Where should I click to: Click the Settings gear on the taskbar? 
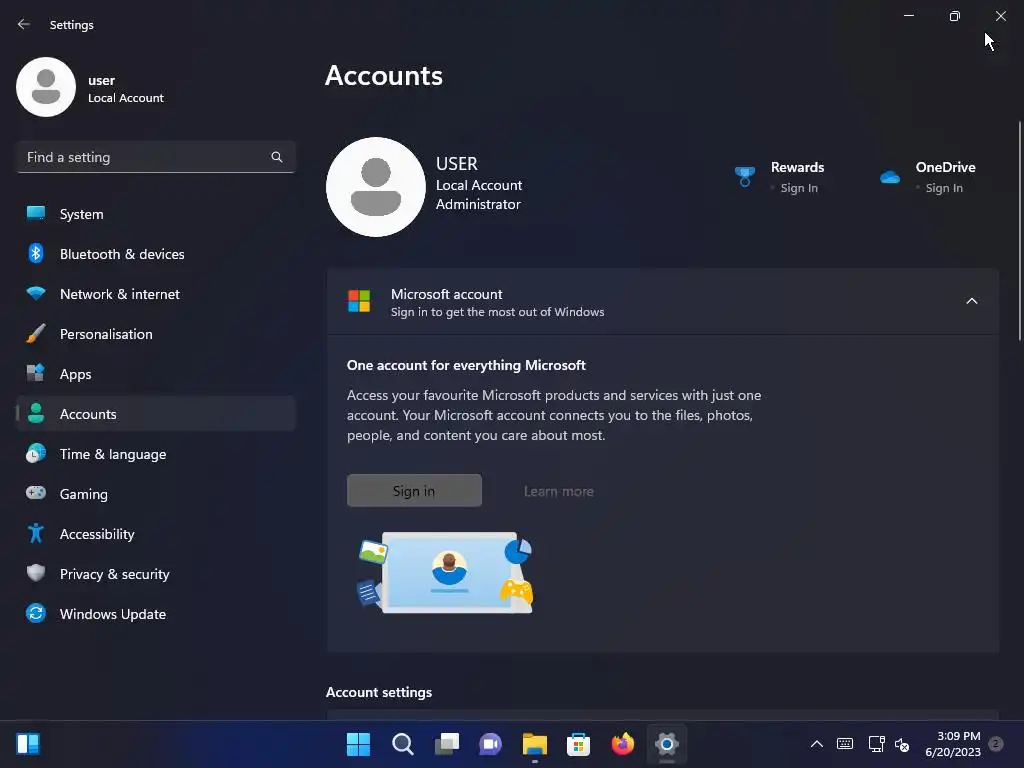[x=667, y=744]
